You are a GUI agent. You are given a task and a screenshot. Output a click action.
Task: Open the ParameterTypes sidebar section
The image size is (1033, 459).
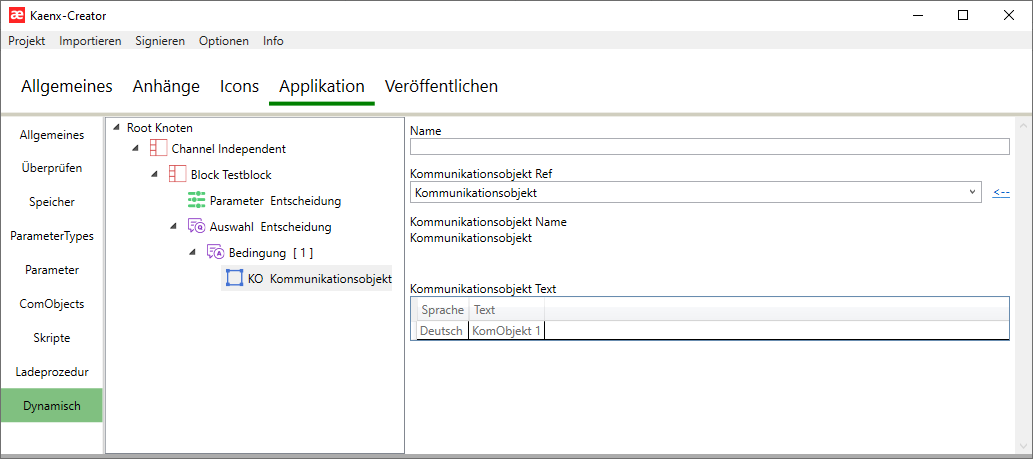52,236
